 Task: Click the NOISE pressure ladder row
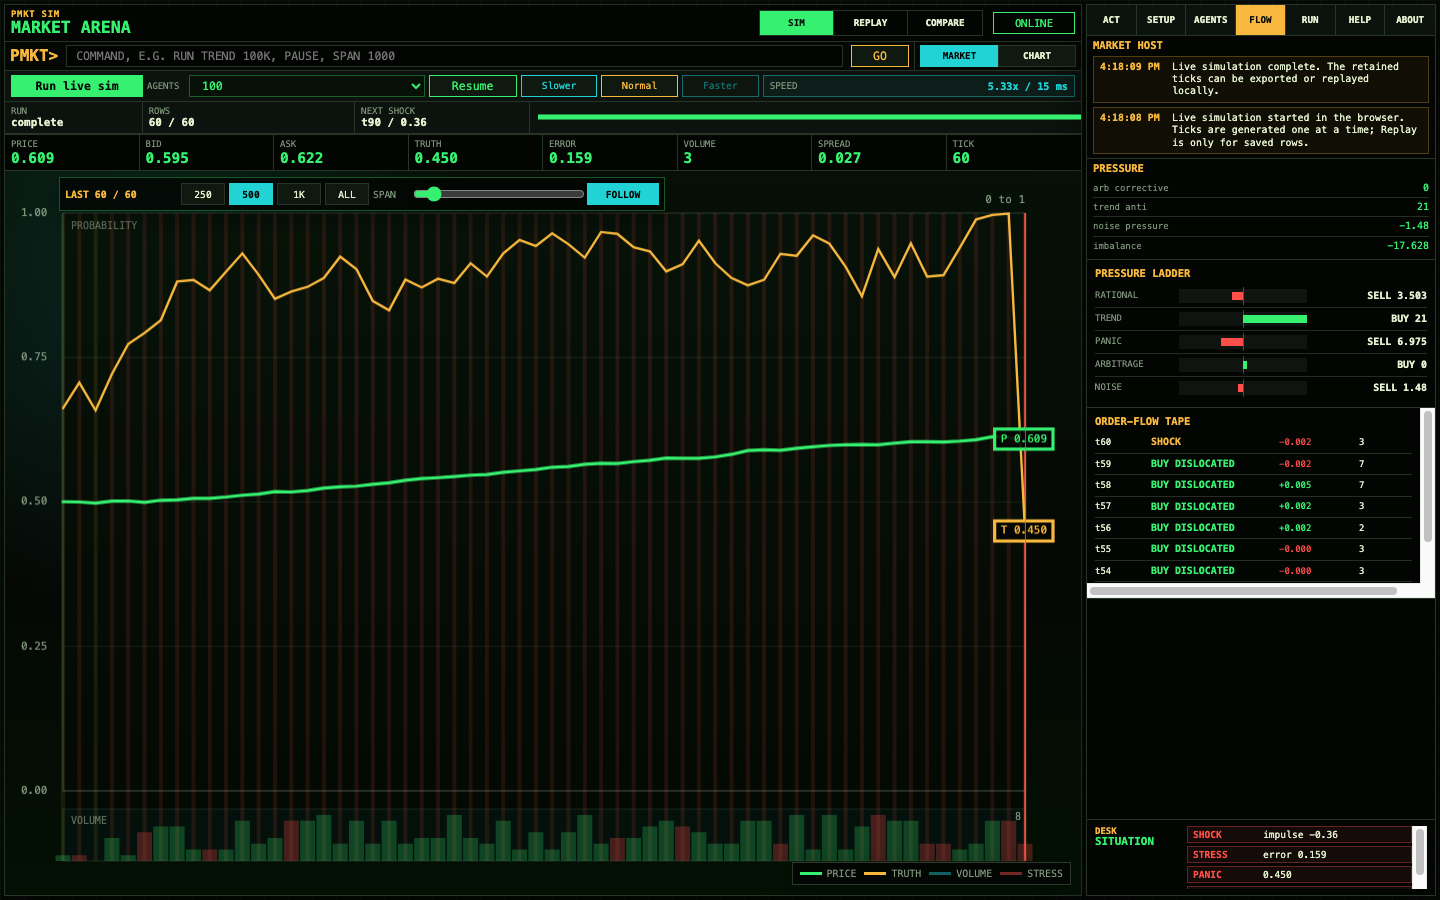(1261, 388)
